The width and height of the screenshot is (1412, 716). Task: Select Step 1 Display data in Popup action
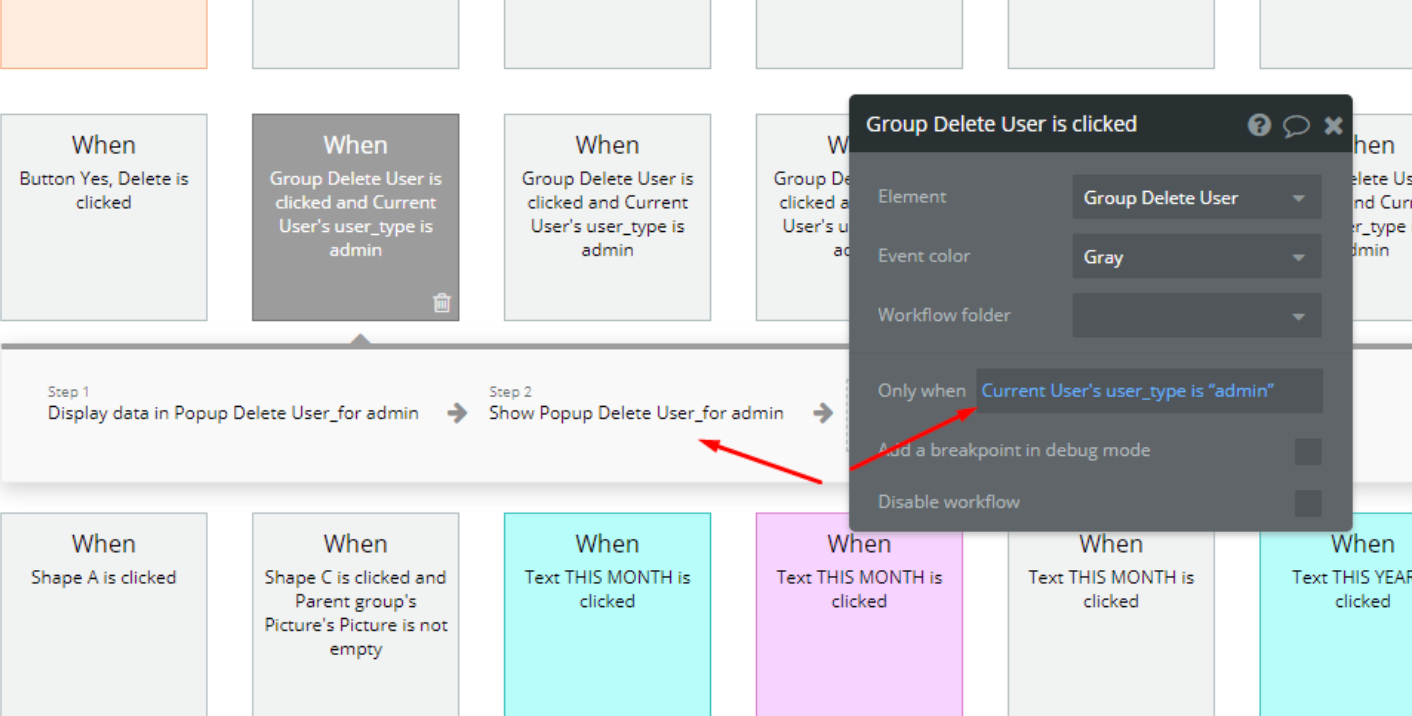(233, 413)
